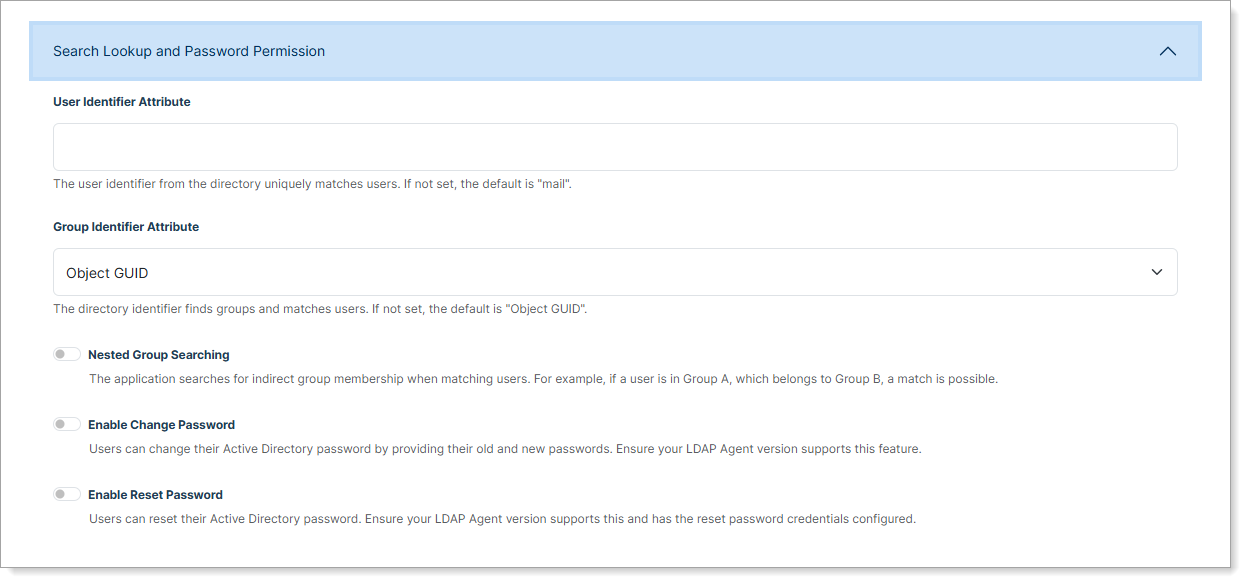Click the help text mentioning default "mail"
This screenshot has width=1246, height=583.
[x=312, y=185]
